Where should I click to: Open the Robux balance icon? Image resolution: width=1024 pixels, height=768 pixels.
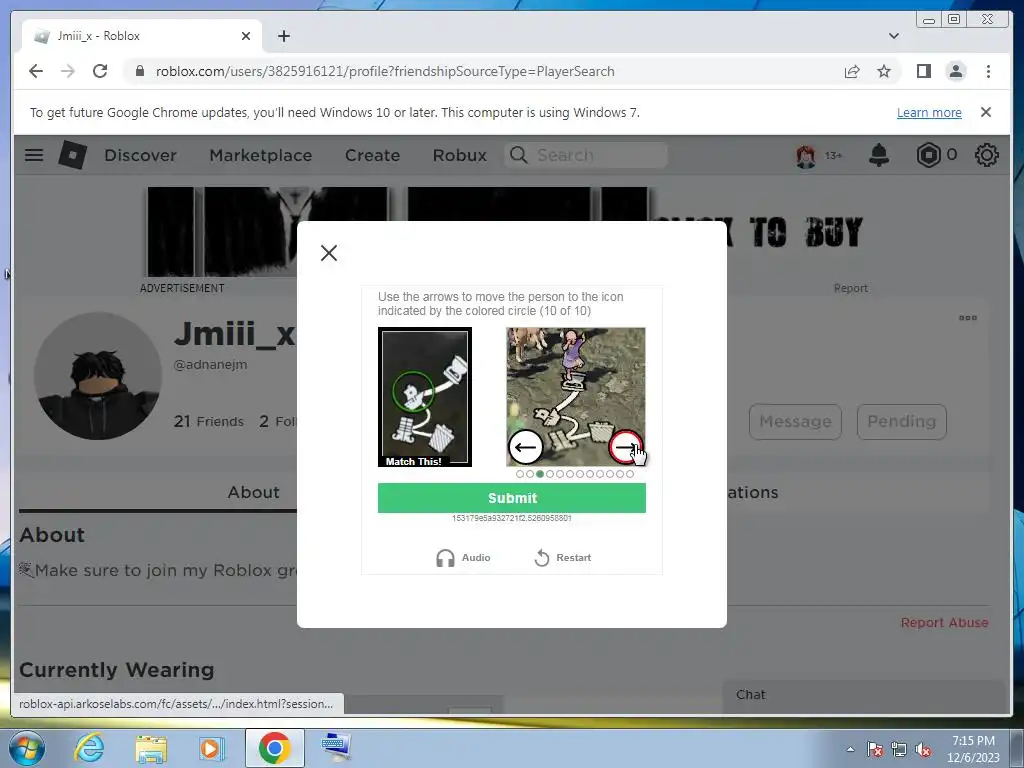tap(928, 155)
